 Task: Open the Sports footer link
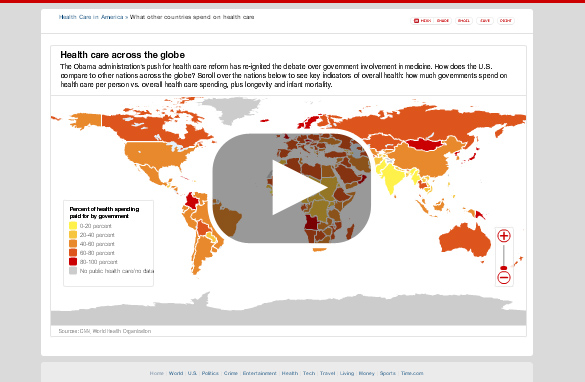pyautogui.click(x=388, y=373)
